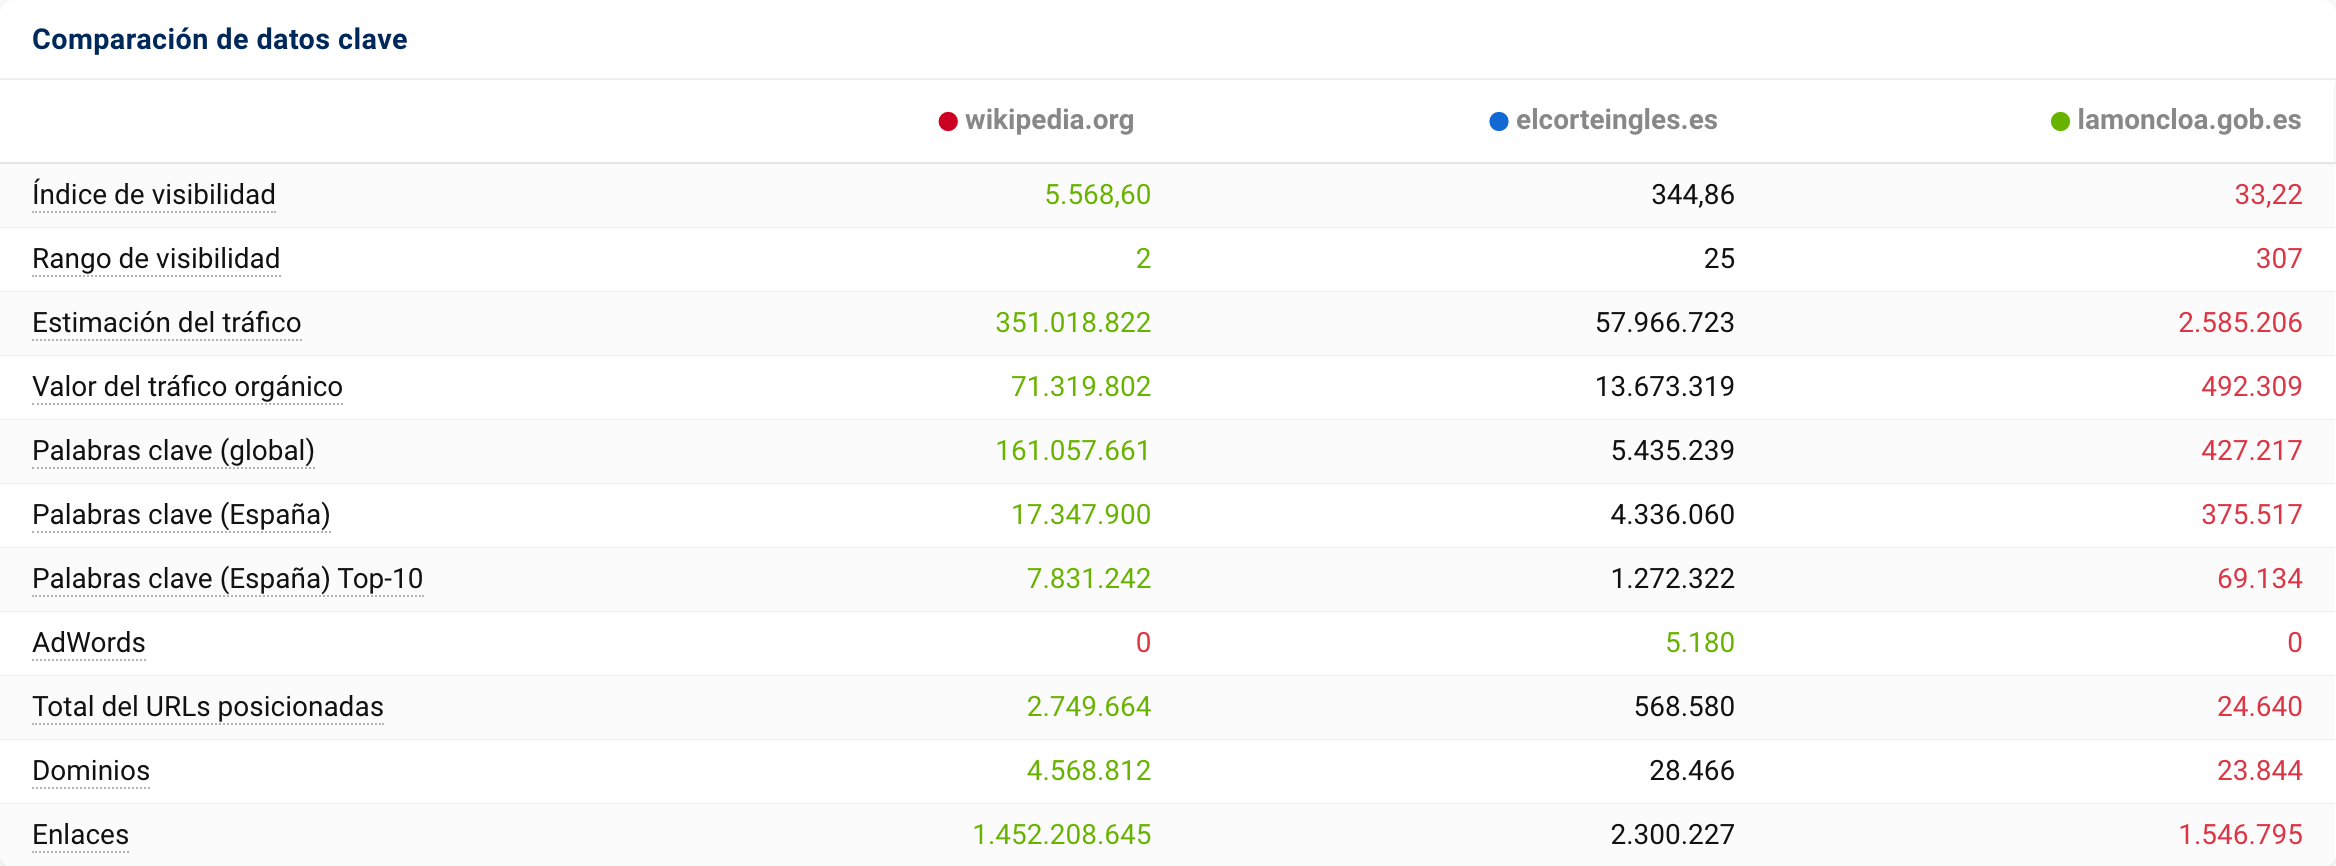
Task: Select the elcorteingles.es column header
Action: point(1616,120)
